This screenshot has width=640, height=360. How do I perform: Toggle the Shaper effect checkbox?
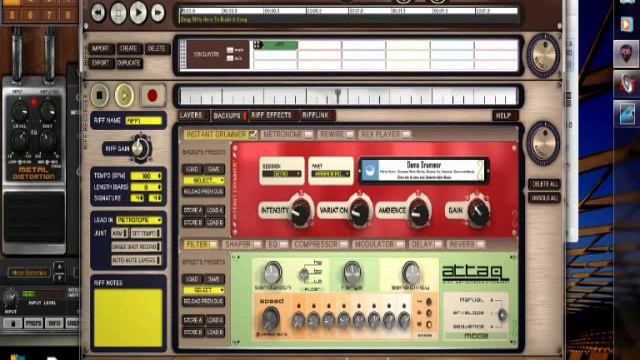click(x=257, y=244)
